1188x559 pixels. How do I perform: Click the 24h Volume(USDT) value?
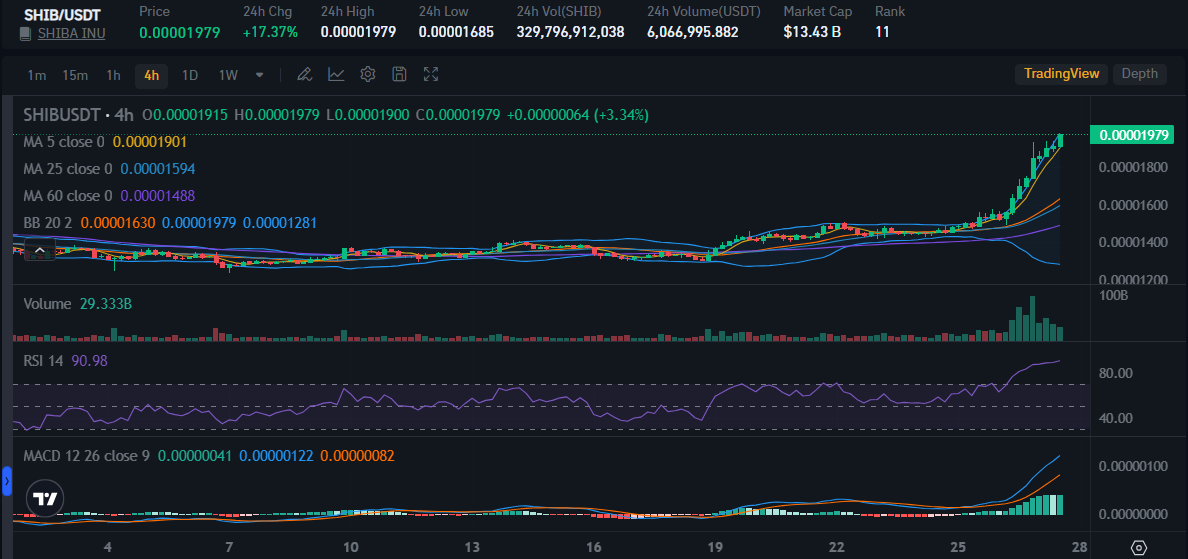click(x=692, y=33)
